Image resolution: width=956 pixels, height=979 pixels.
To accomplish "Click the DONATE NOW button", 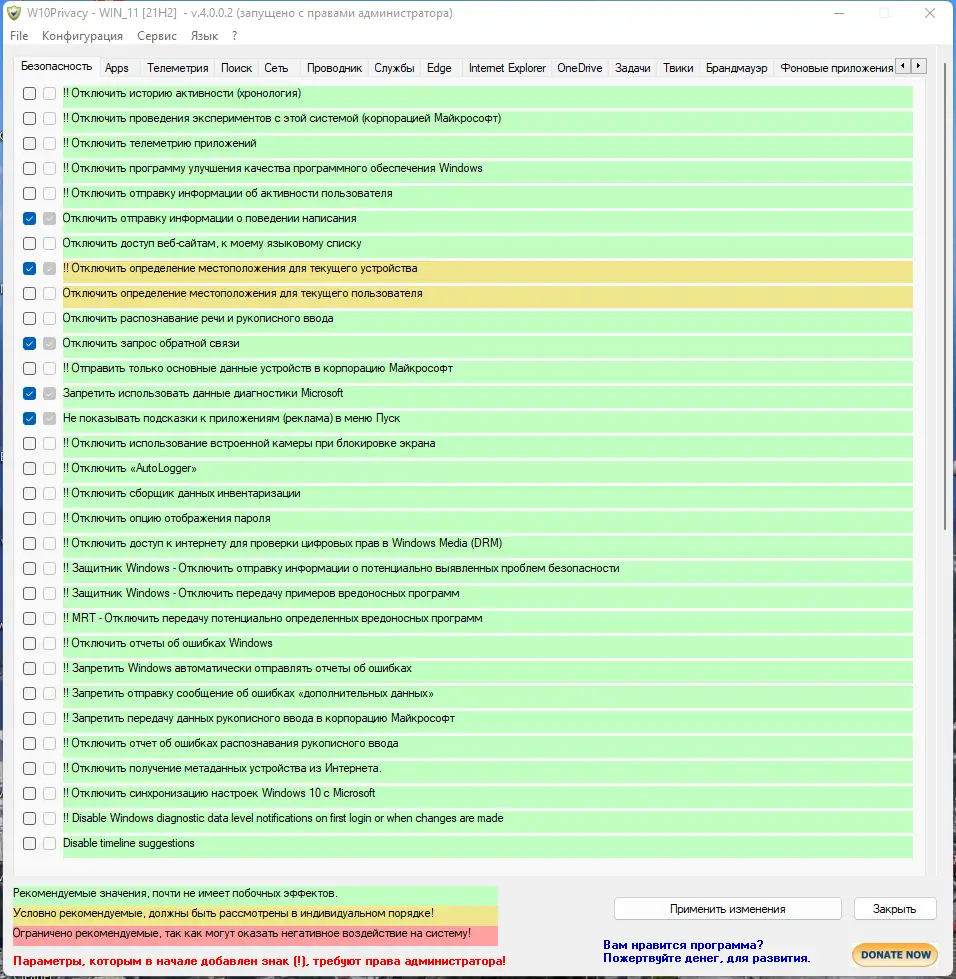I will (x=893, y=955).
